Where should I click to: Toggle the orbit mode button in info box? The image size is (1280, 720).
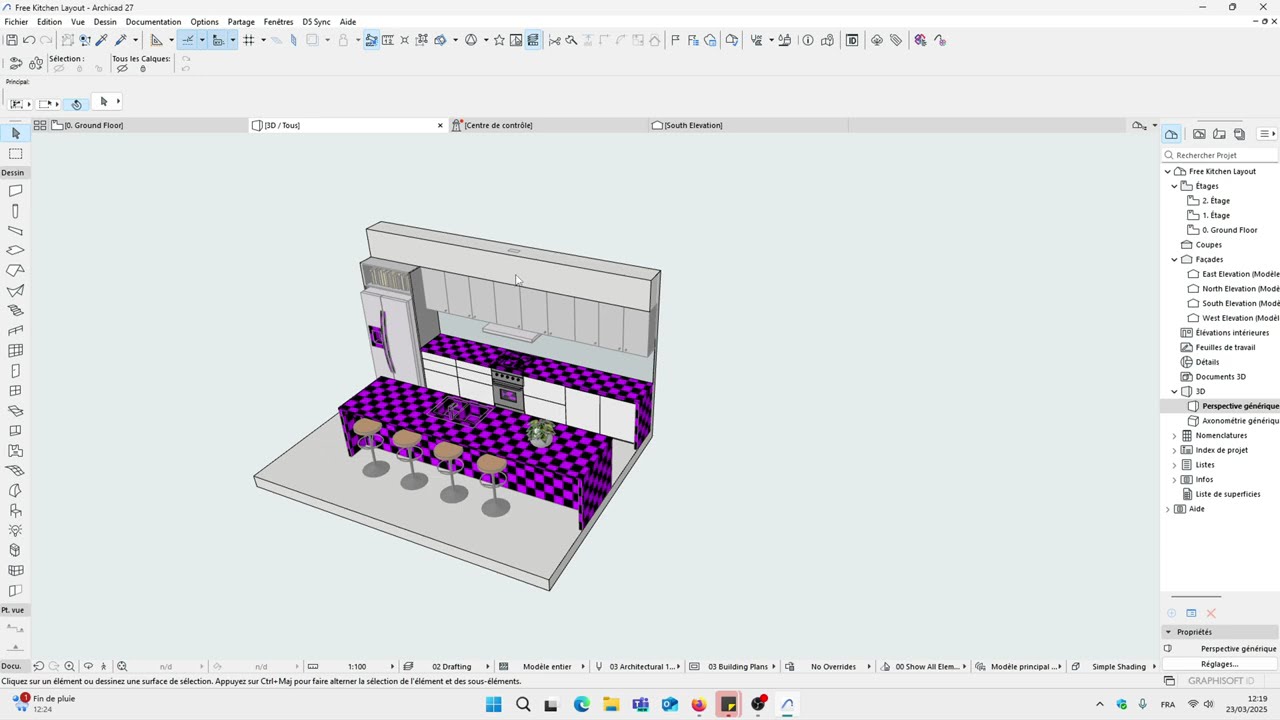tap(76, 103)
